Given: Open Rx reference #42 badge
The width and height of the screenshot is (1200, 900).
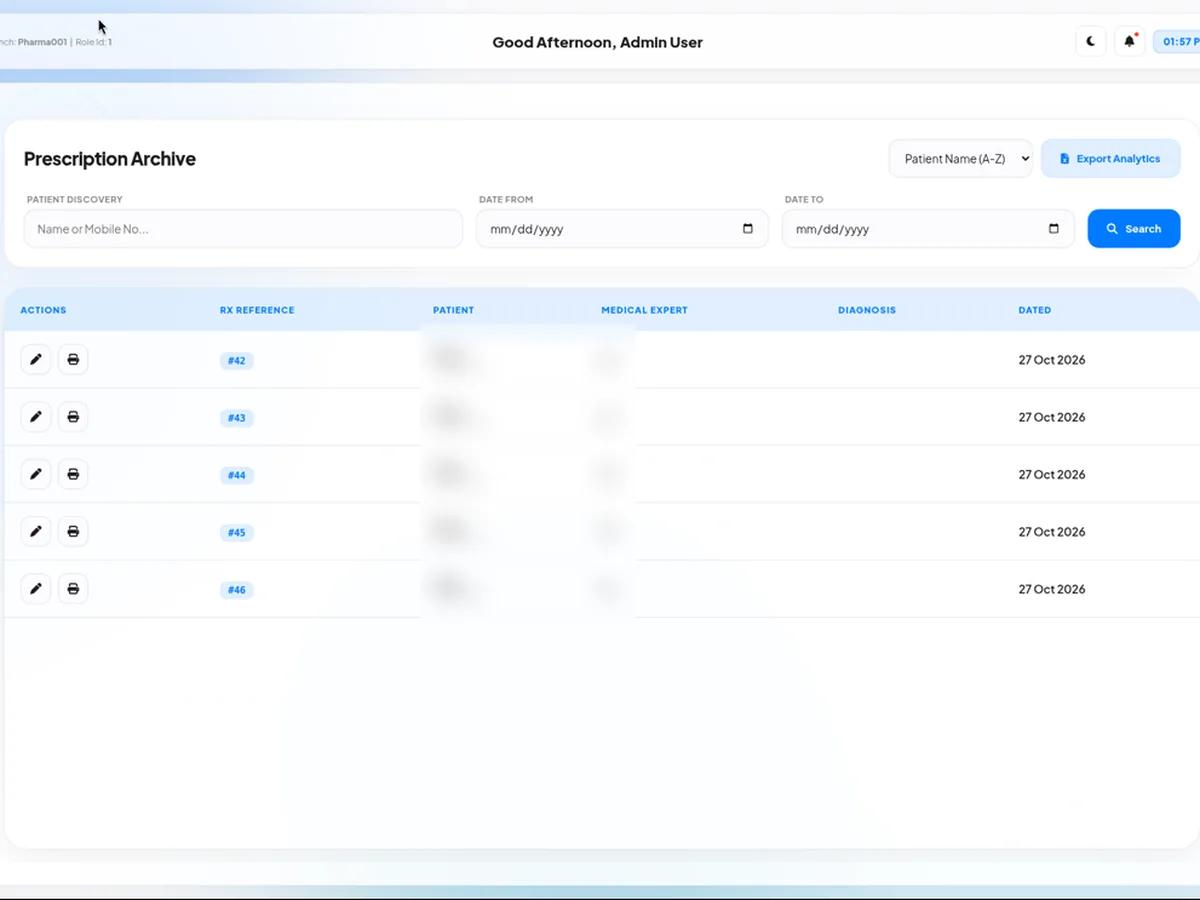Looking at the screenshot, I should point(237,360).
